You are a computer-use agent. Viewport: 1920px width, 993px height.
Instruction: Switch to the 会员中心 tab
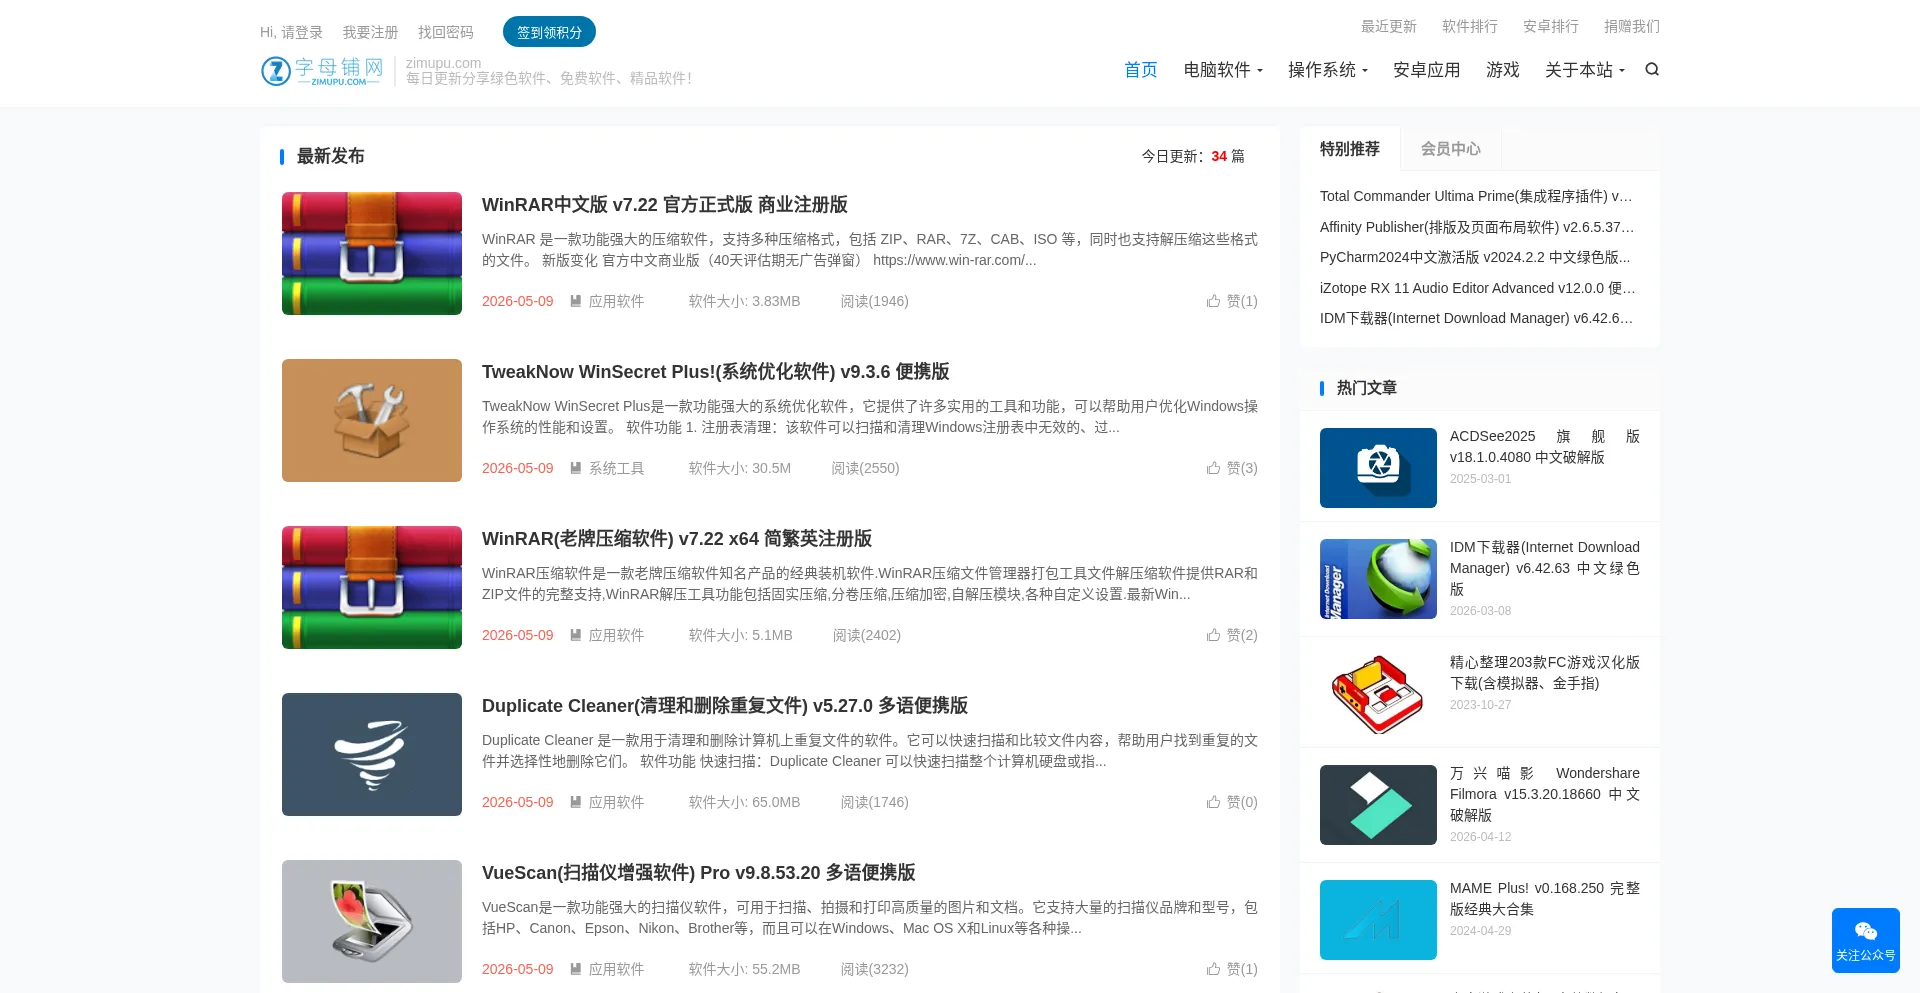(1451, 149)
